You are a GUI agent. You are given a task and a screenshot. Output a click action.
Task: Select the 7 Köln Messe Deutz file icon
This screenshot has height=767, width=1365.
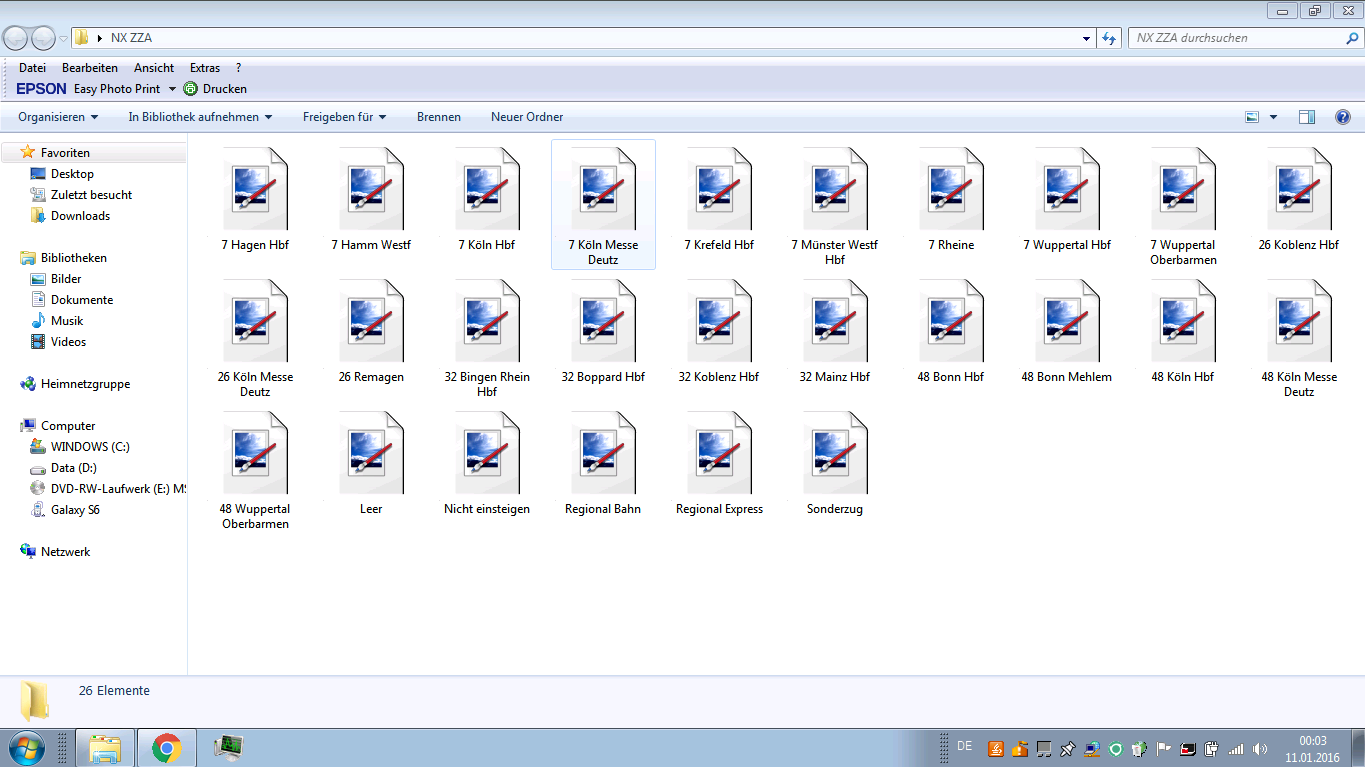point(603,189)
